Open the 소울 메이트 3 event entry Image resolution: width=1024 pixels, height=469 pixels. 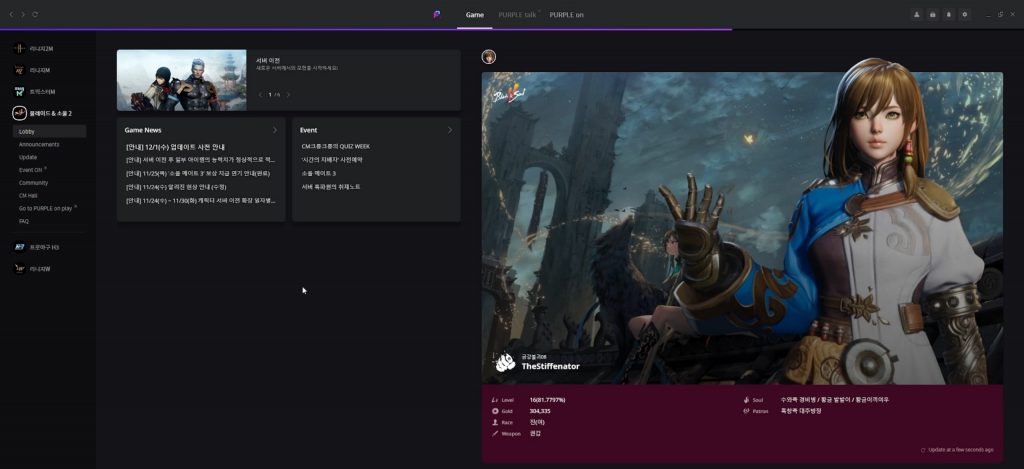[319, 173]
